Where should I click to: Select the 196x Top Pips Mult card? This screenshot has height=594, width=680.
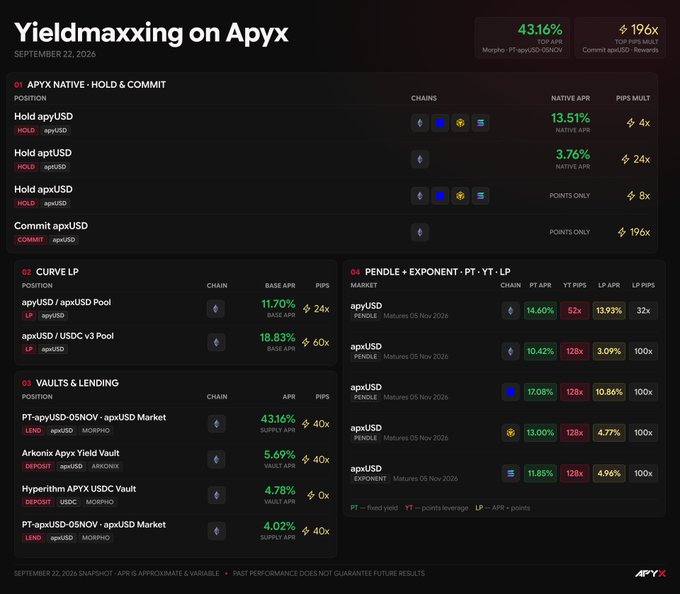(620, 38)
